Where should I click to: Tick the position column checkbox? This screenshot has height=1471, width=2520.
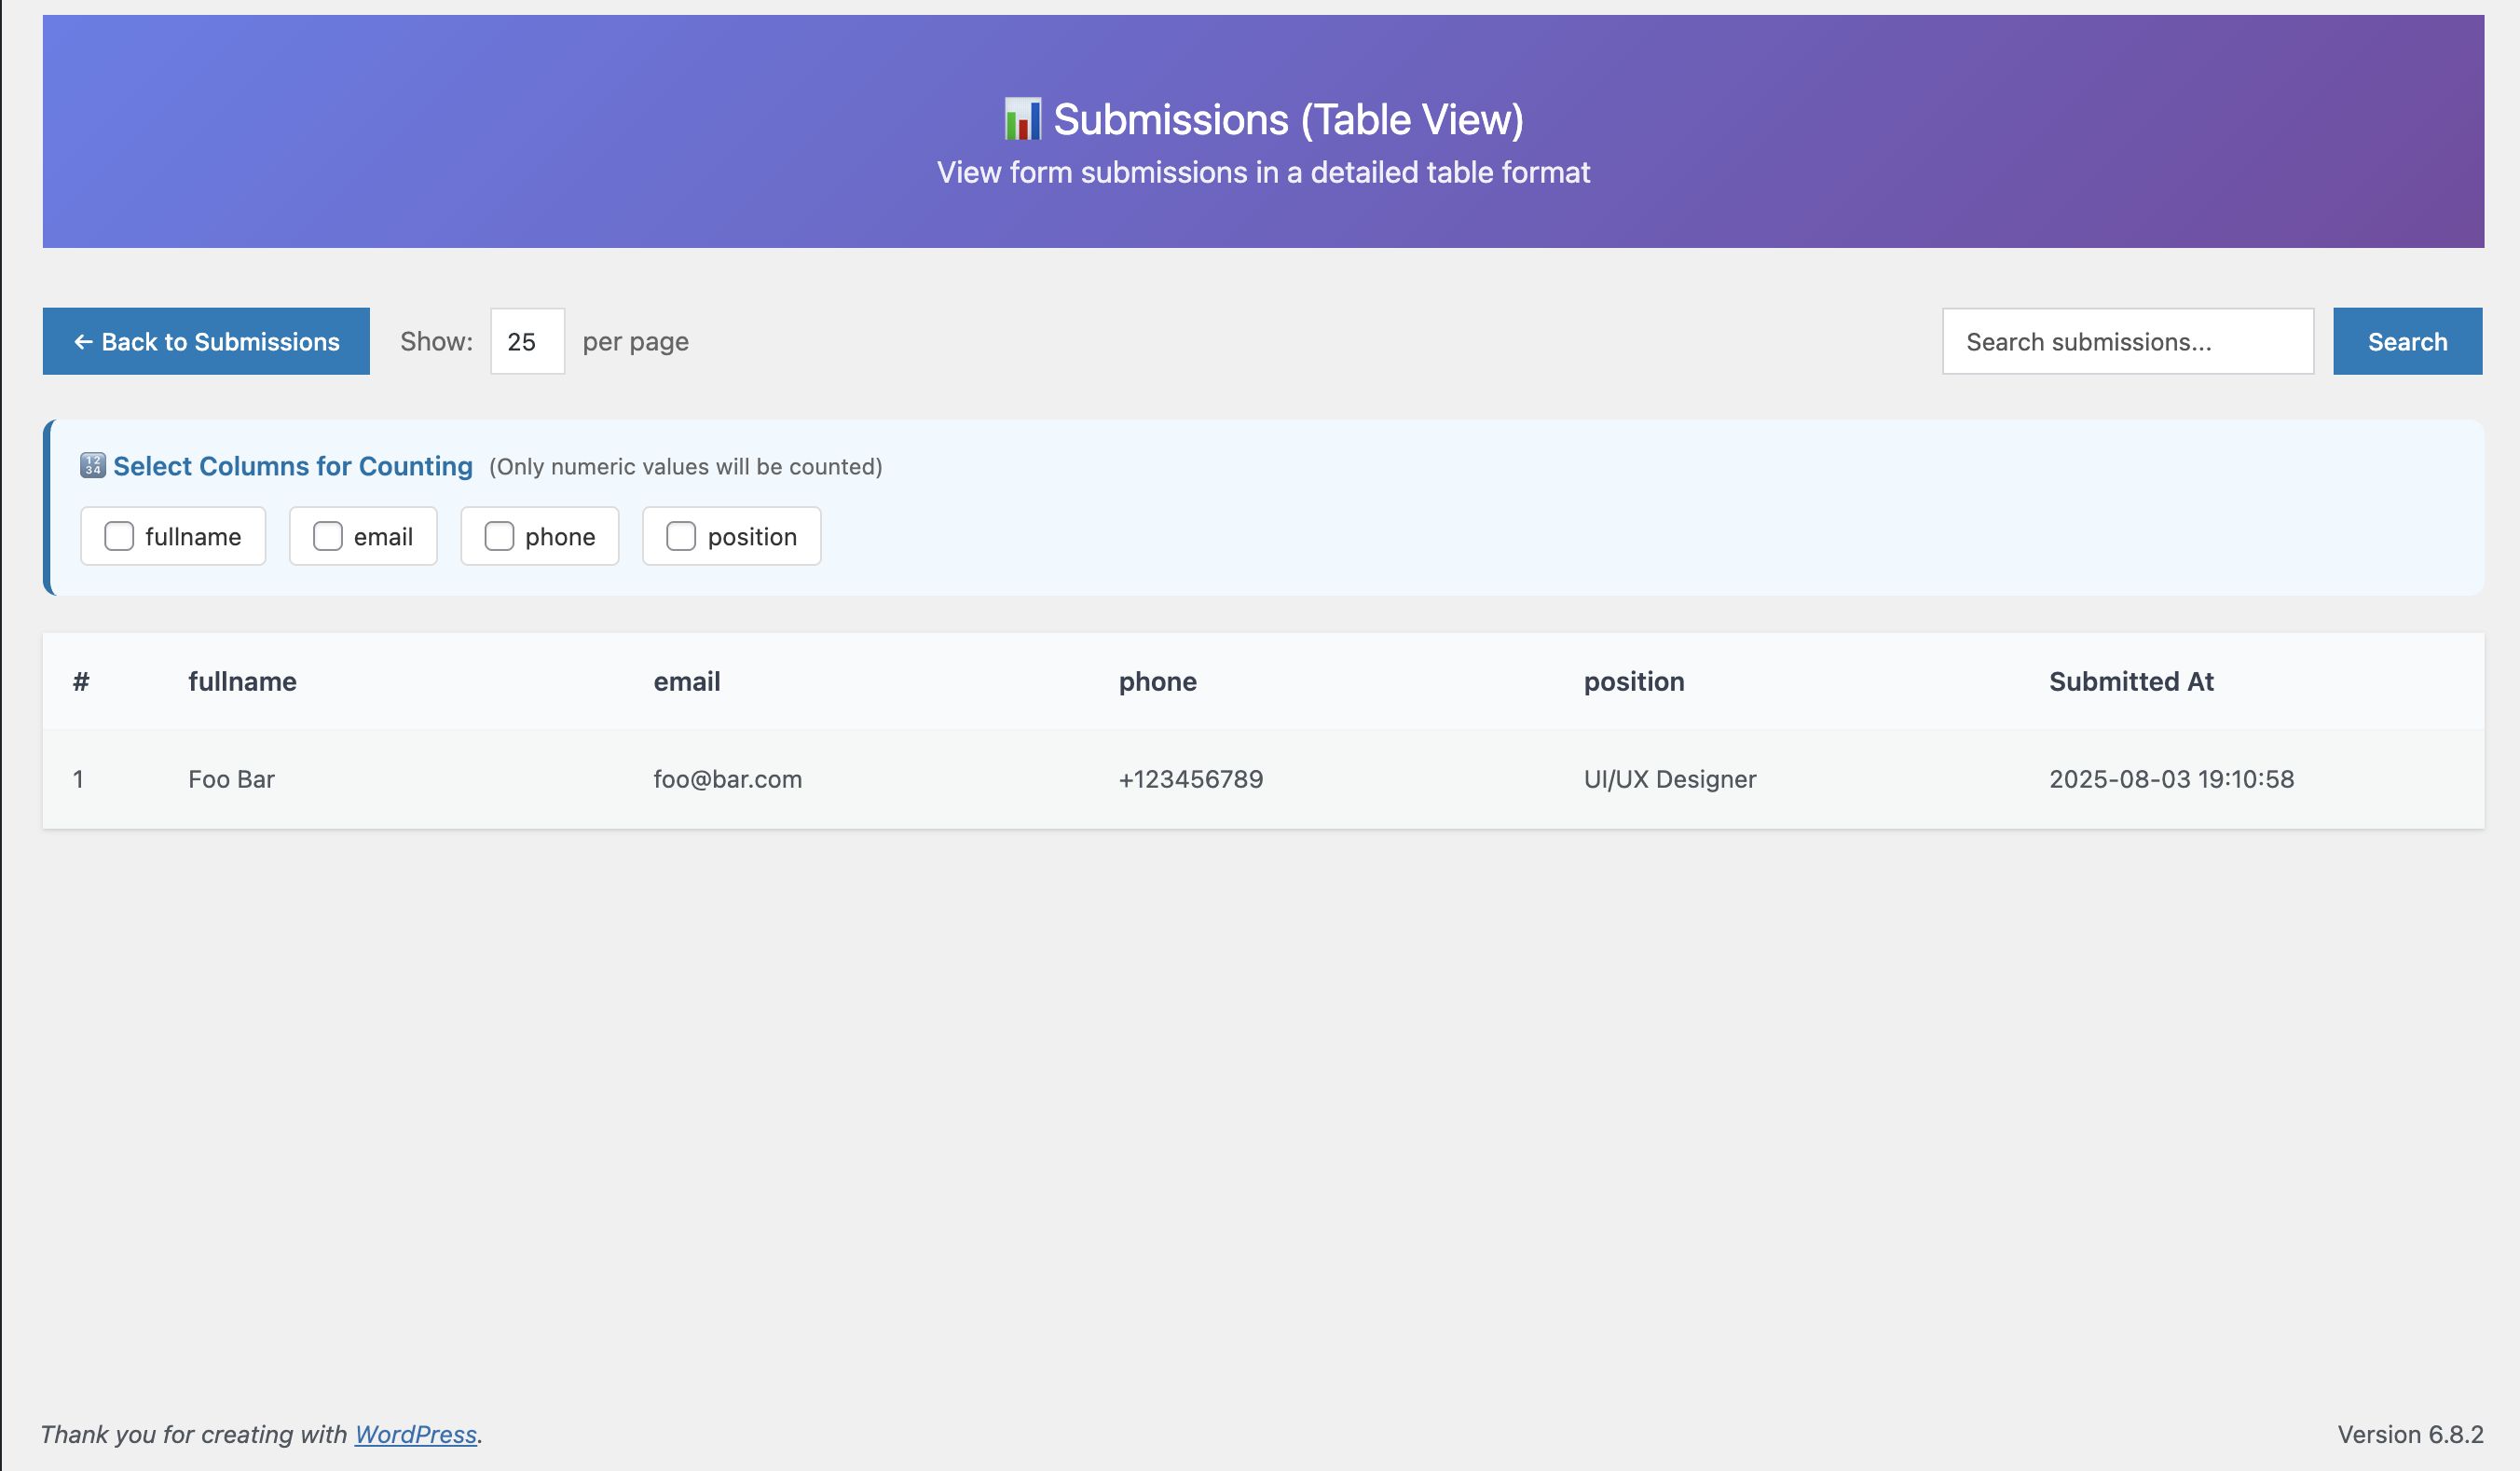point(681,537)
